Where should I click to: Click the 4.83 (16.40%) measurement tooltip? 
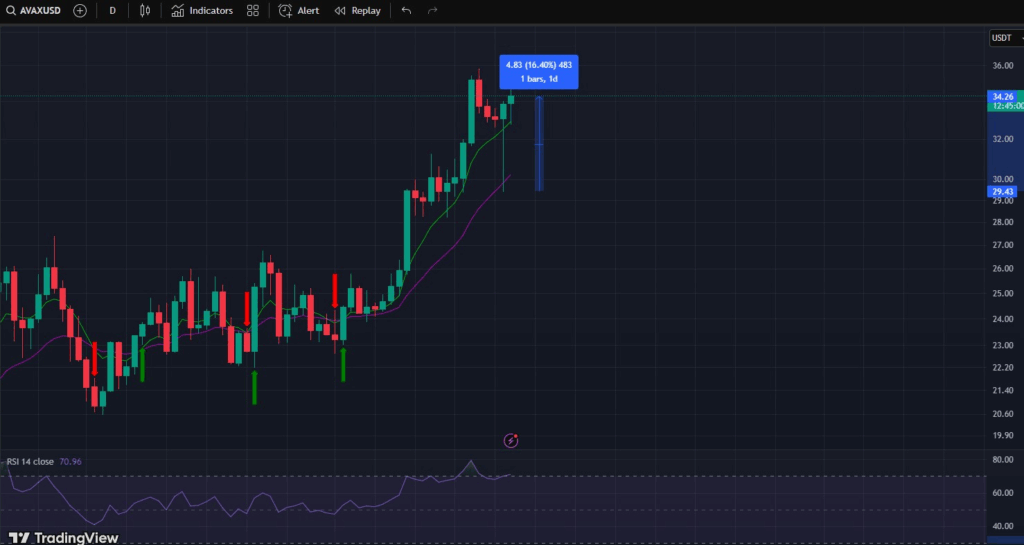pyautogui.click(x=539, y=71)
